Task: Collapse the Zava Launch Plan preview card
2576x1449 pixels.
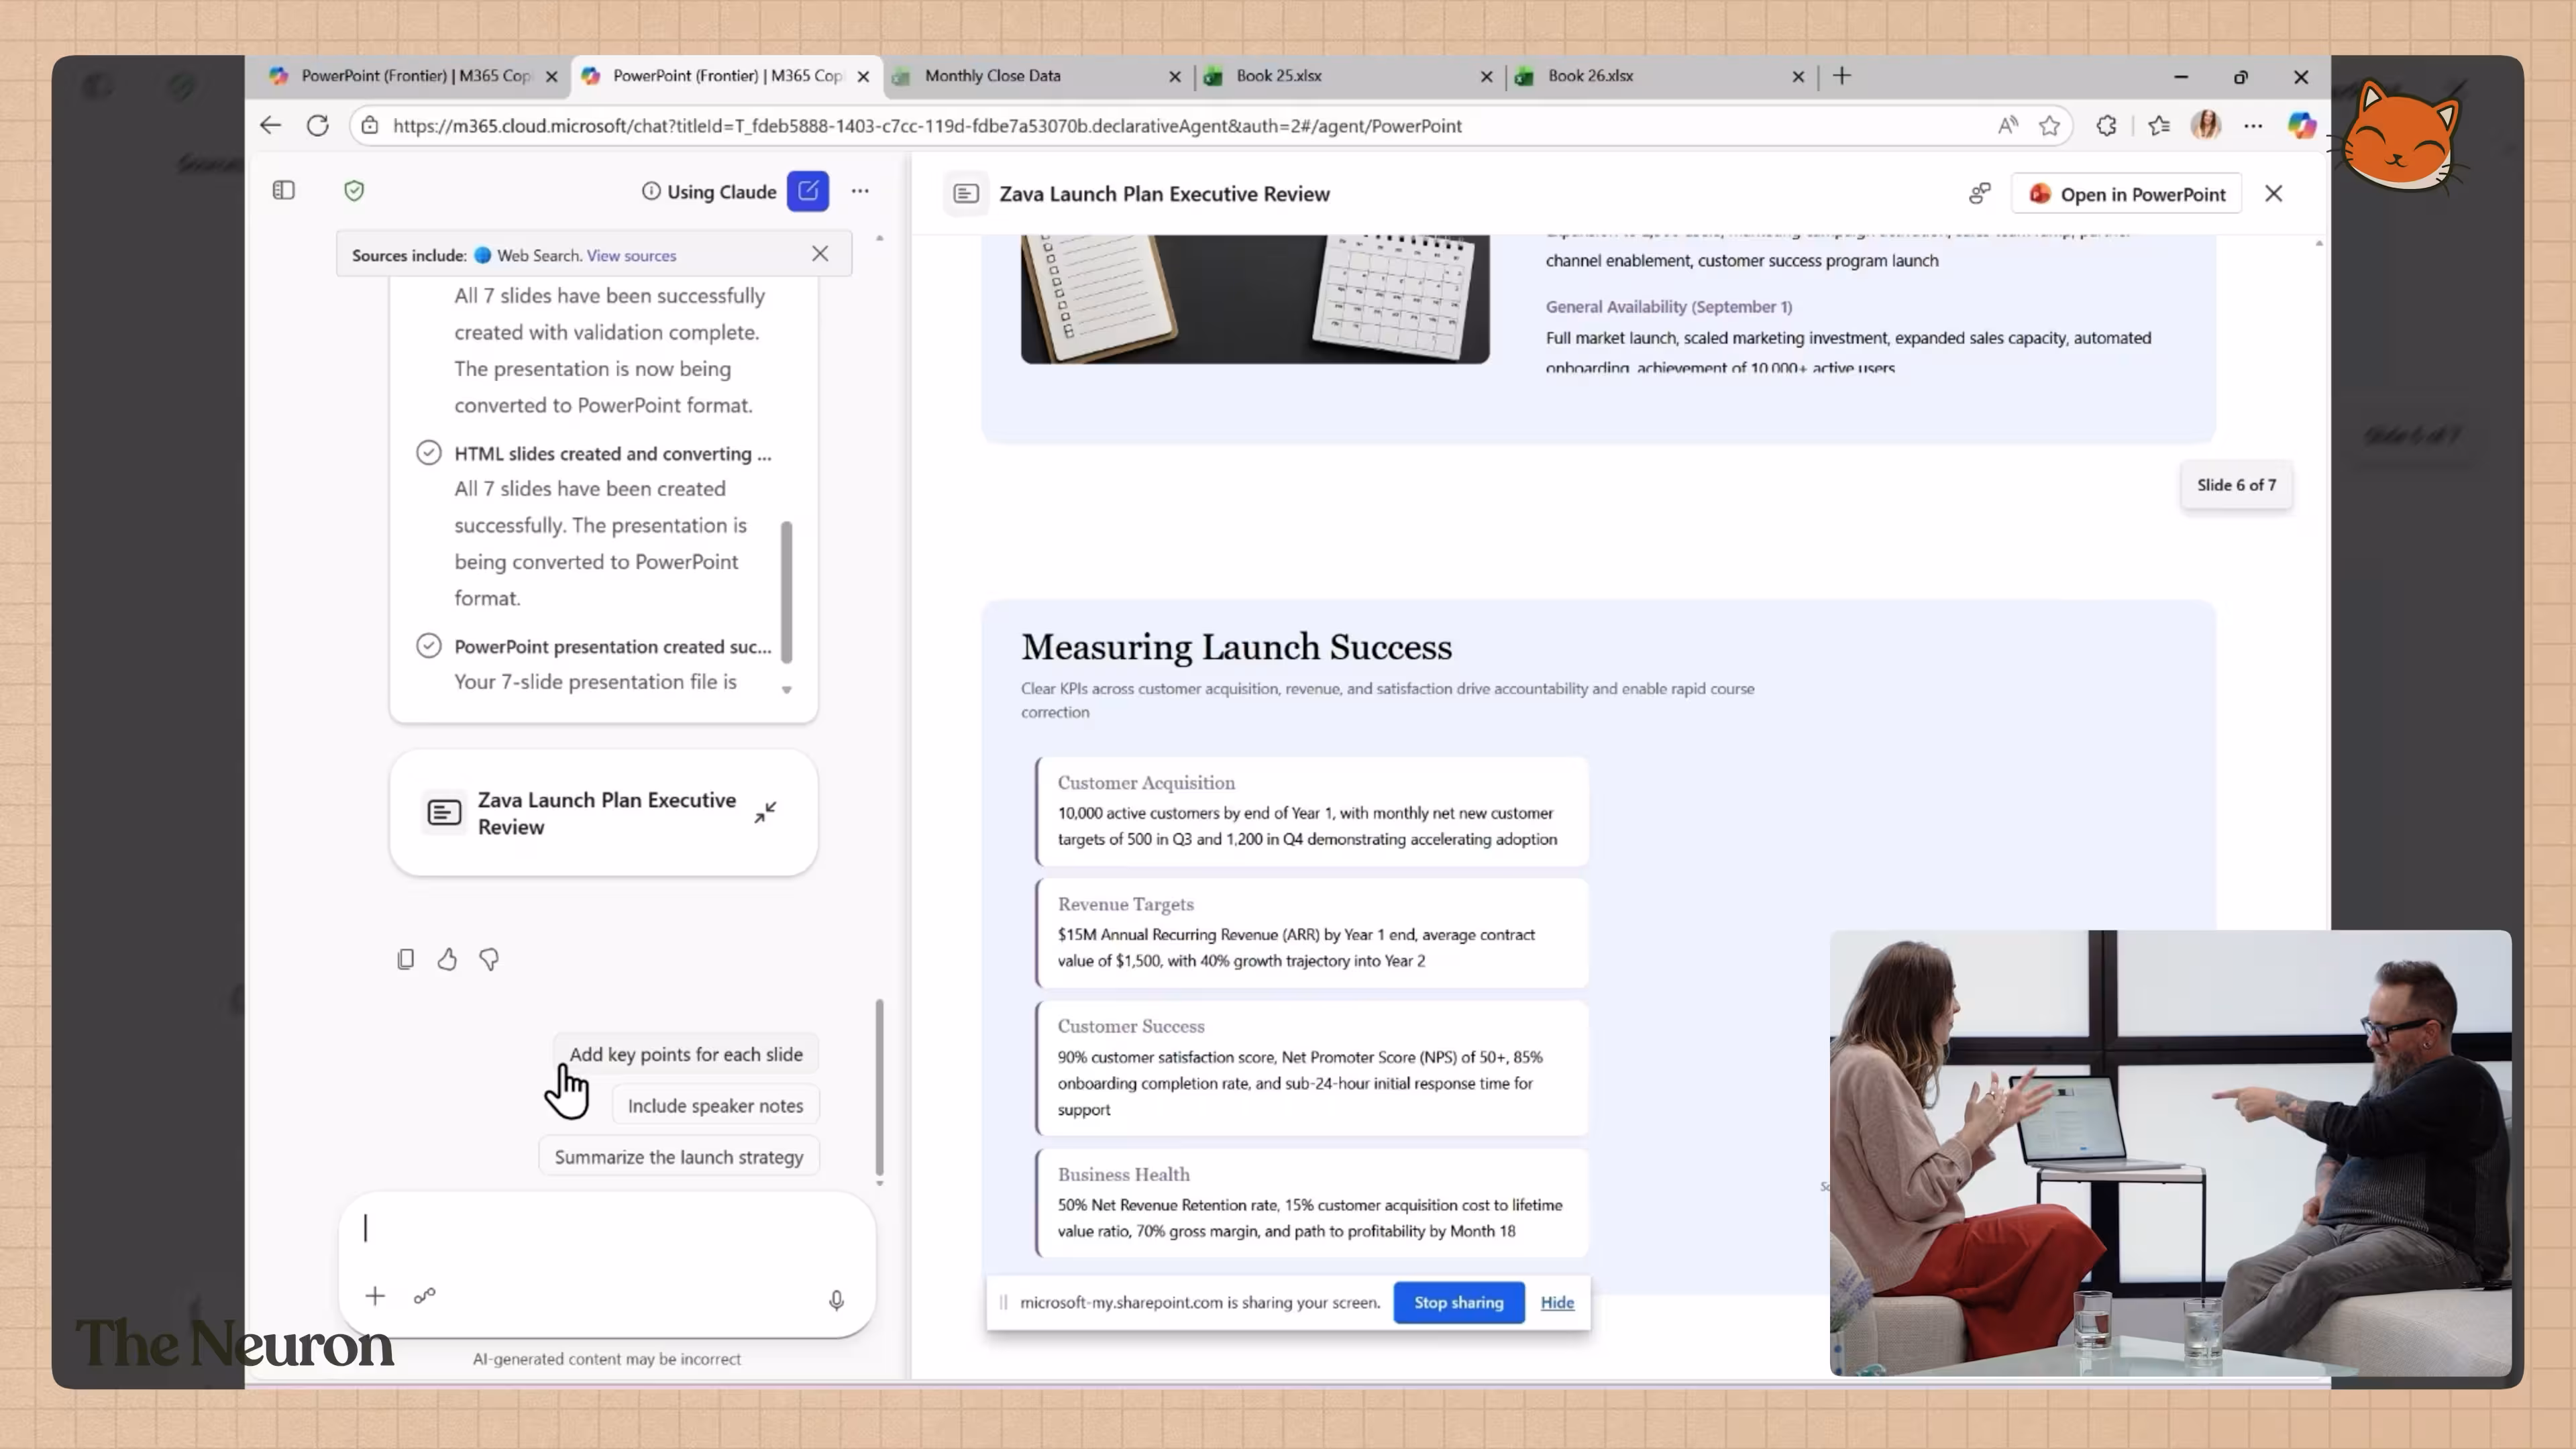Action: tap(766, 812)
